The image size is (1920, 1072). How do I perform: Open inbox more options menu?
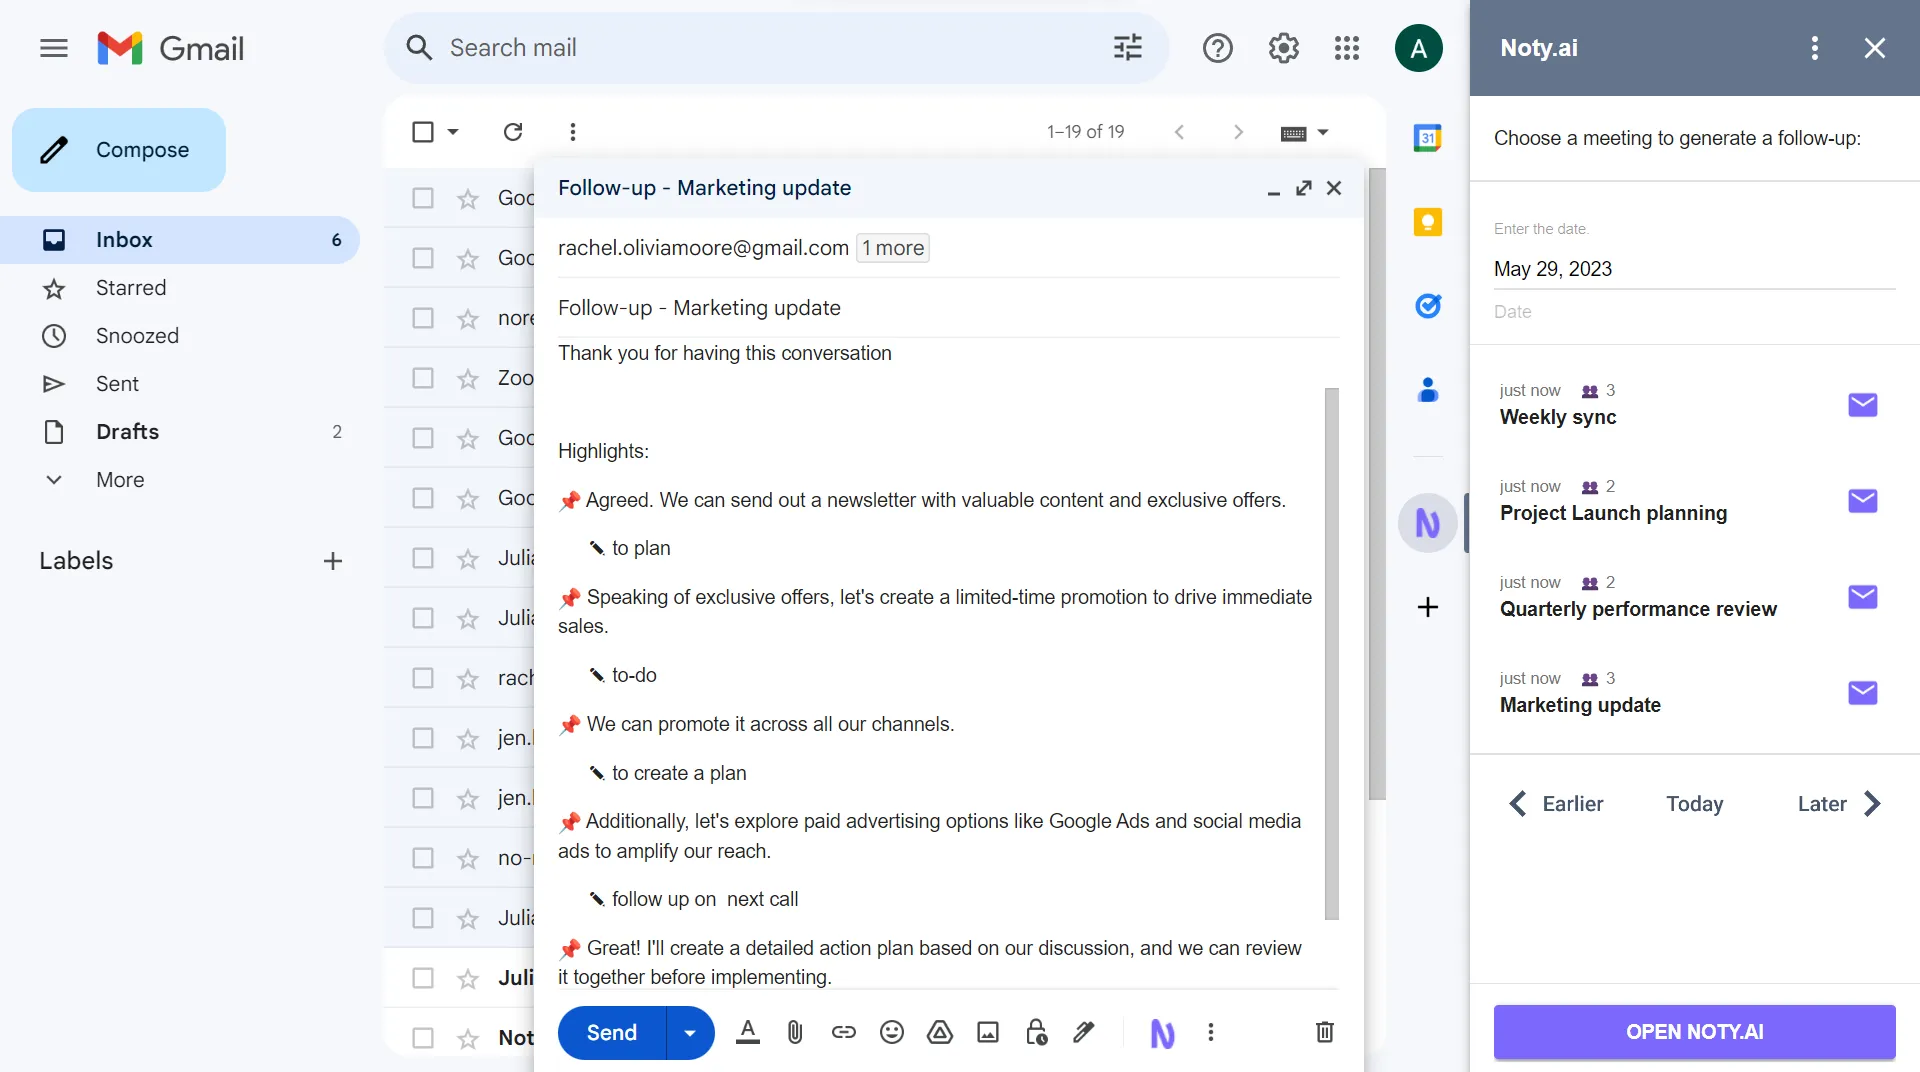tap(572, 132)
